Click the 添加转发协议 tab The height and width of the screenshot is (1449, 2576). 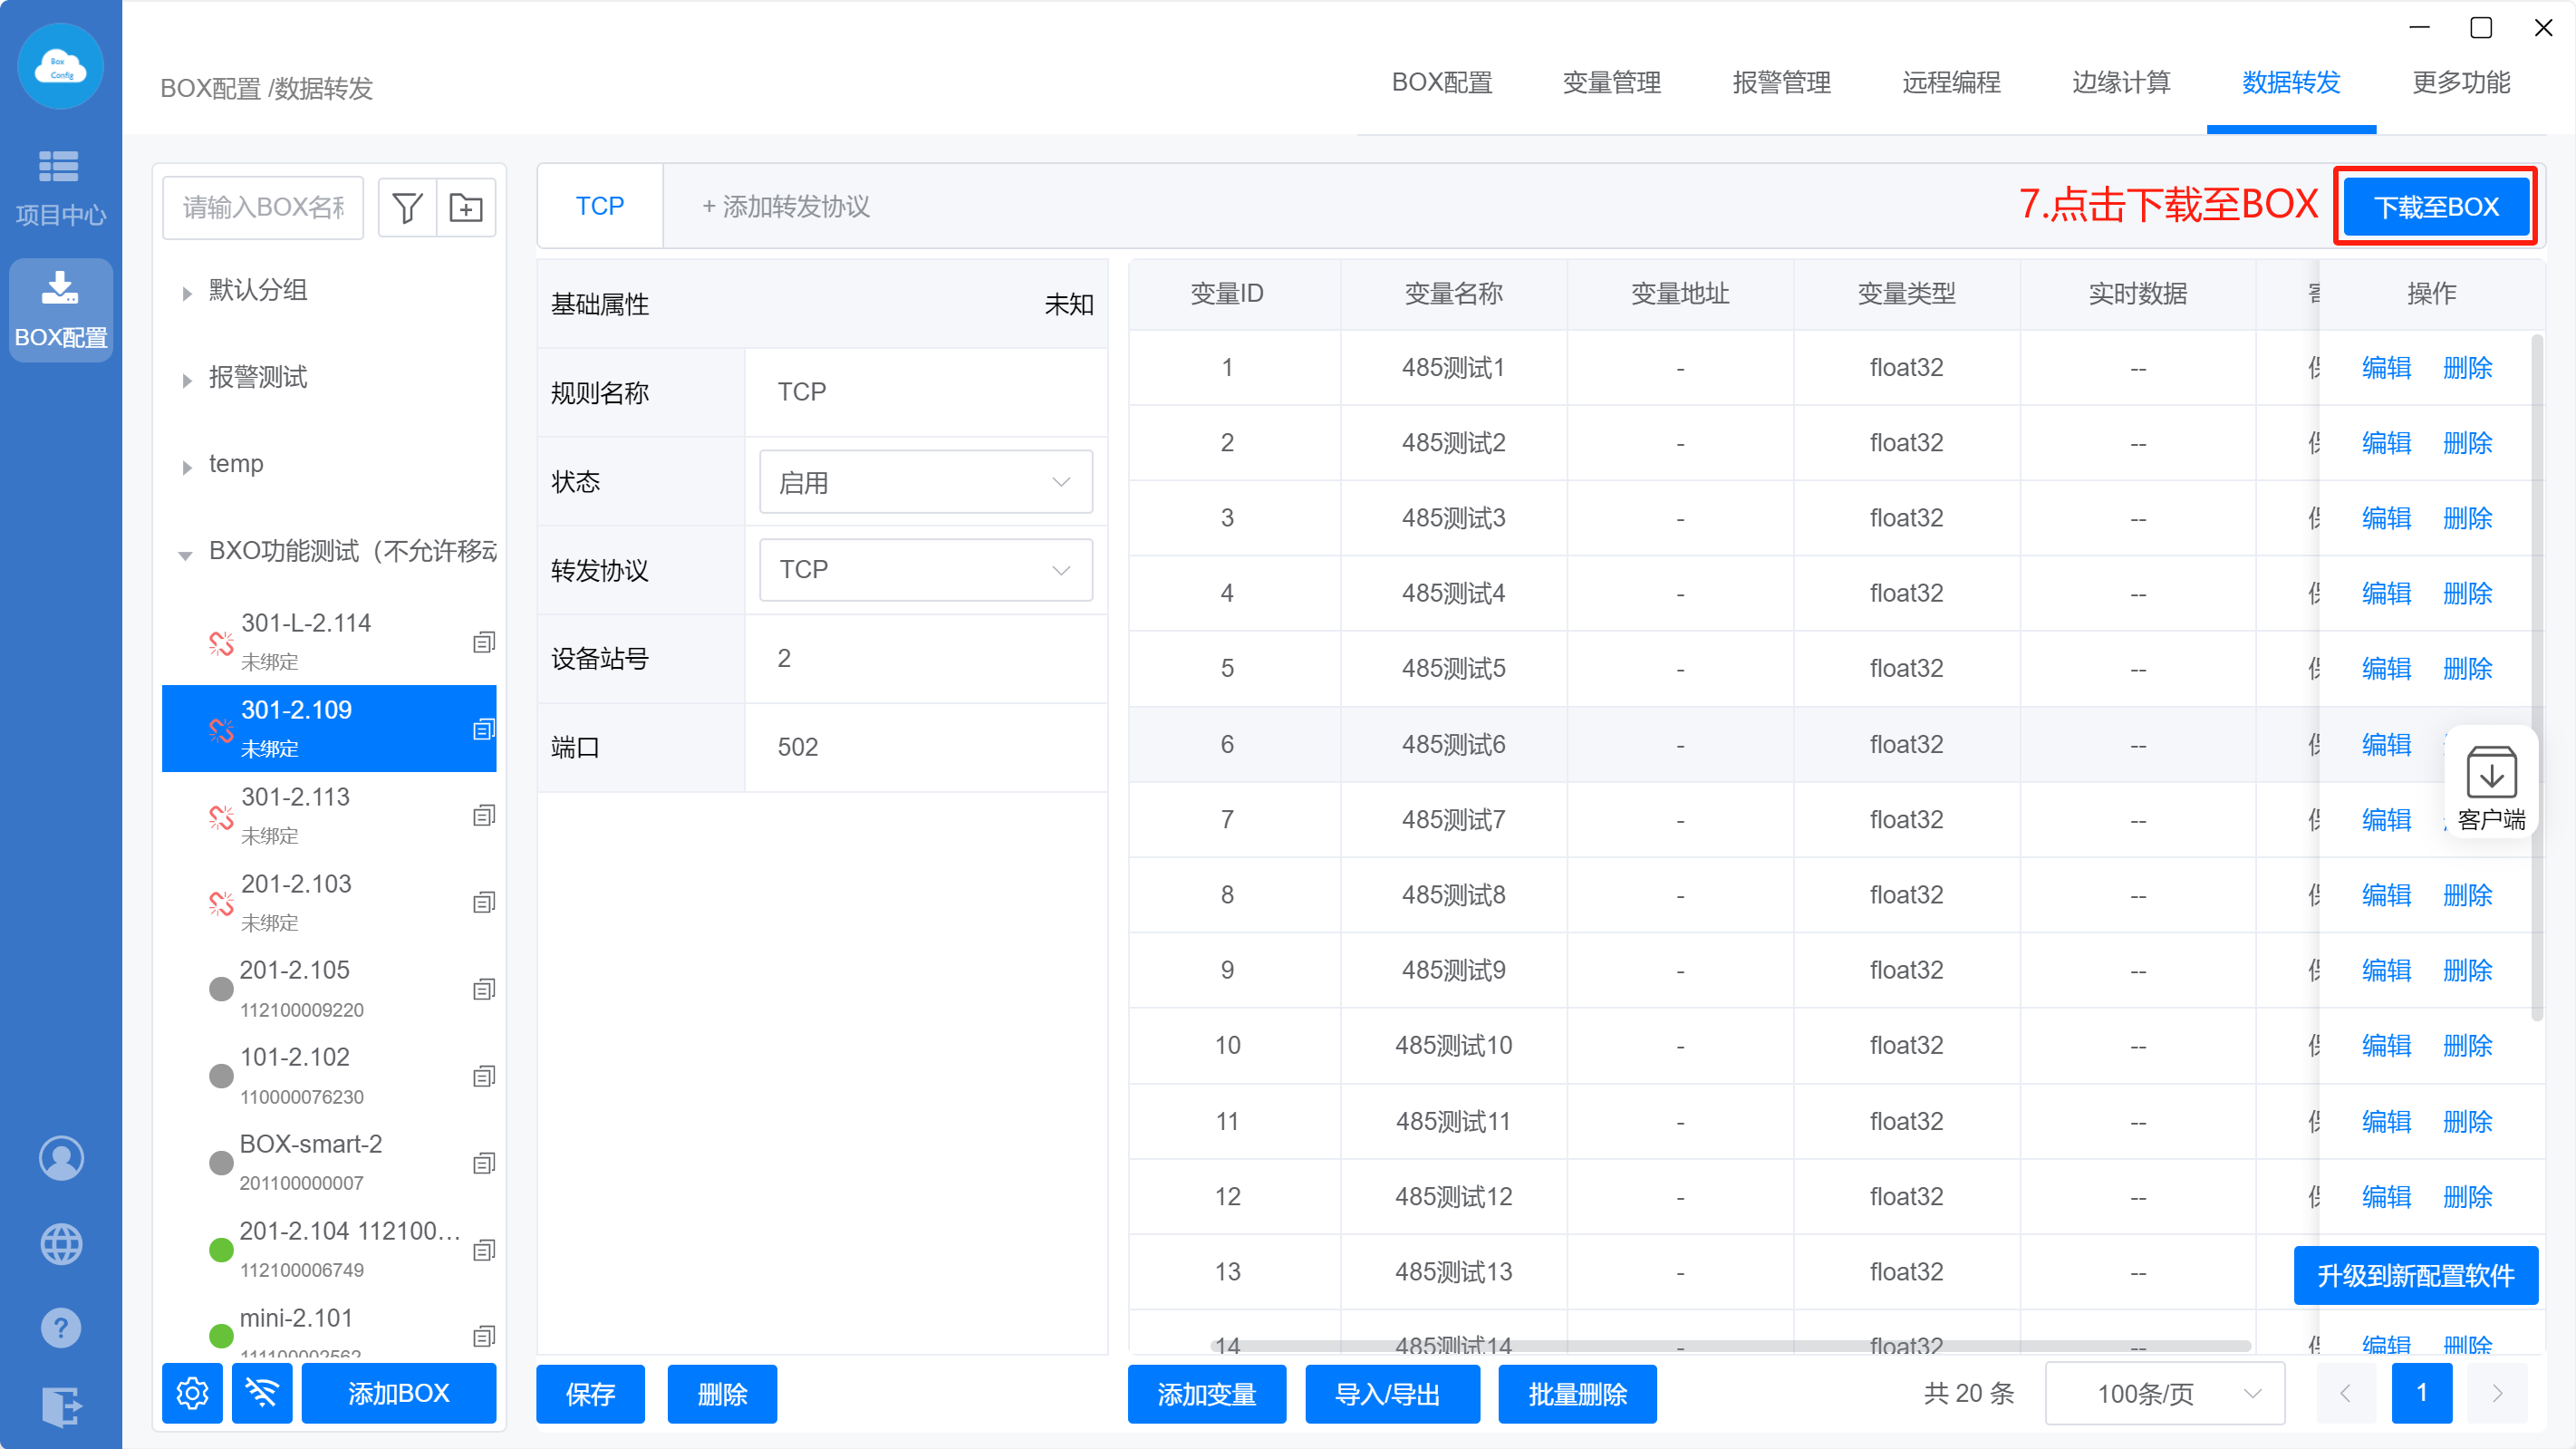pyautogui.click(x=786, y=207)
